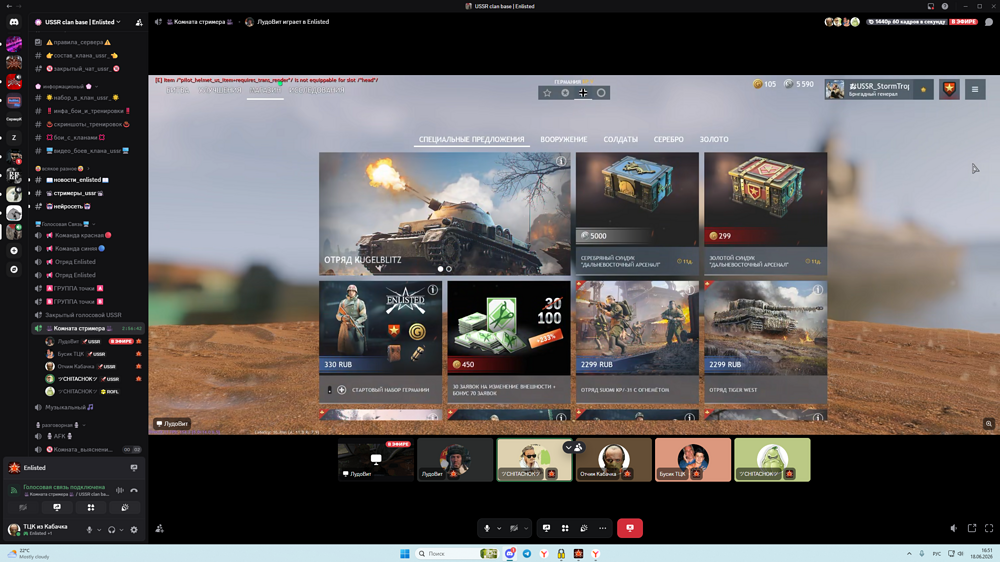Select СПЕЦИАЛЬНЫЕ ПРЕДЛОЖЕНИЯ shop tab

(x=471, y=140)
